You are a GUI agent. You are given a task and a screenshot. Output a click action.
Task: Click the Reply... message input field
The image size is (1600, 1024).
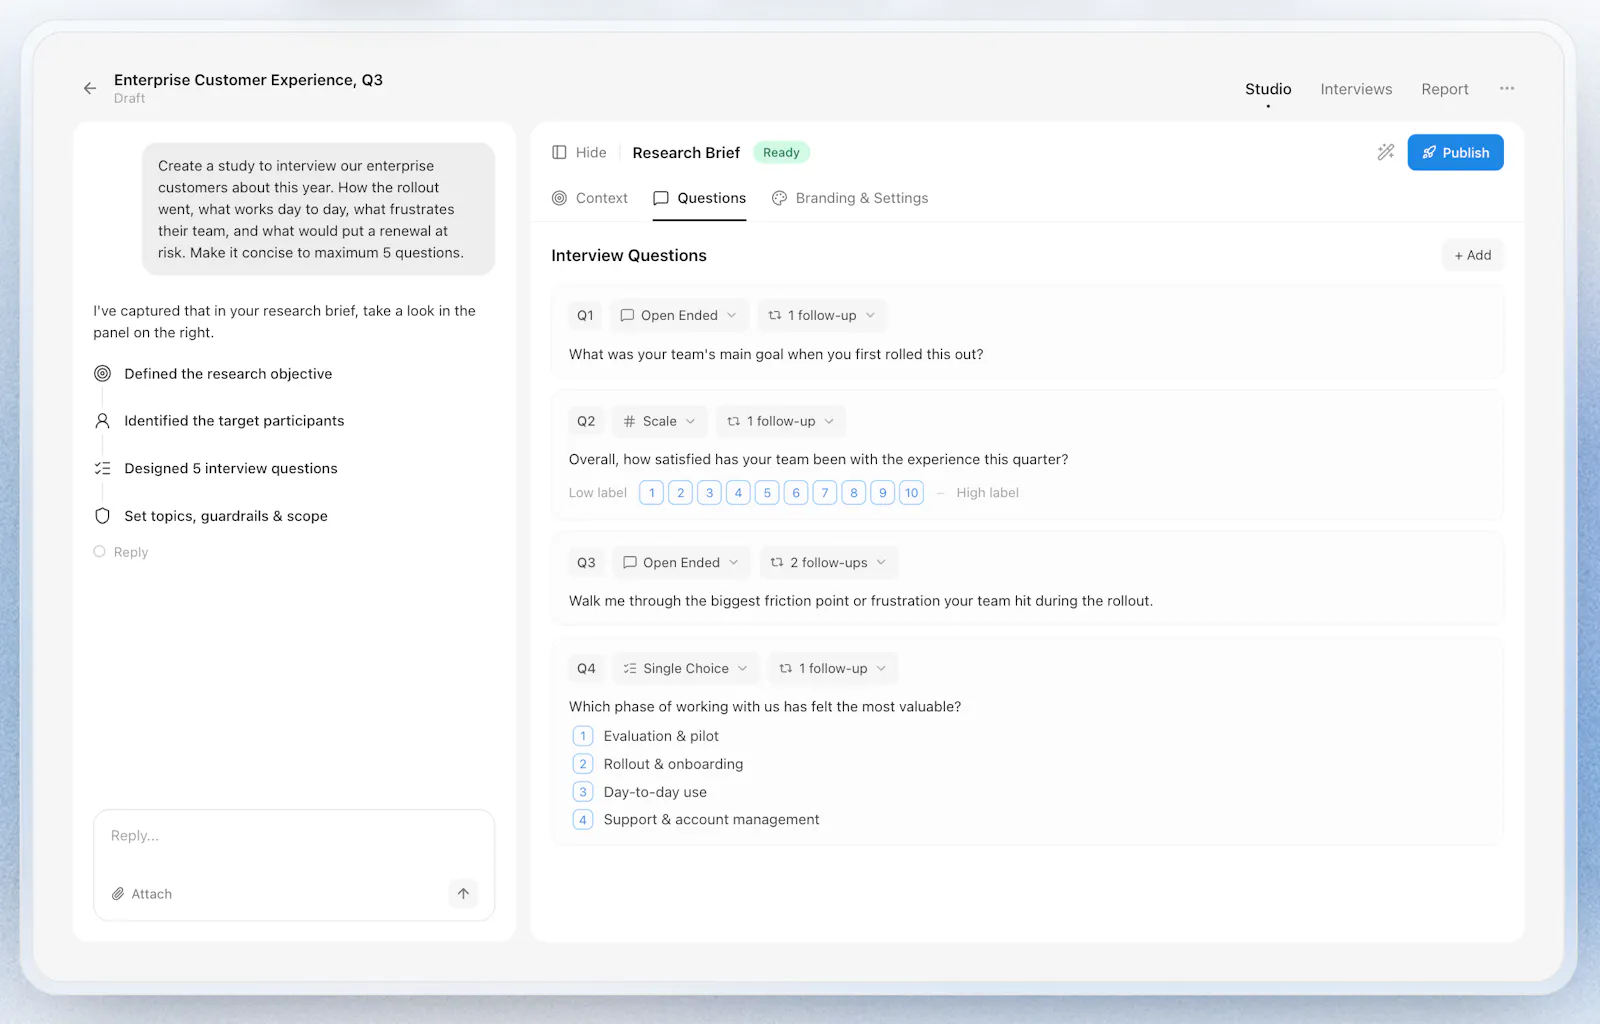294,836
